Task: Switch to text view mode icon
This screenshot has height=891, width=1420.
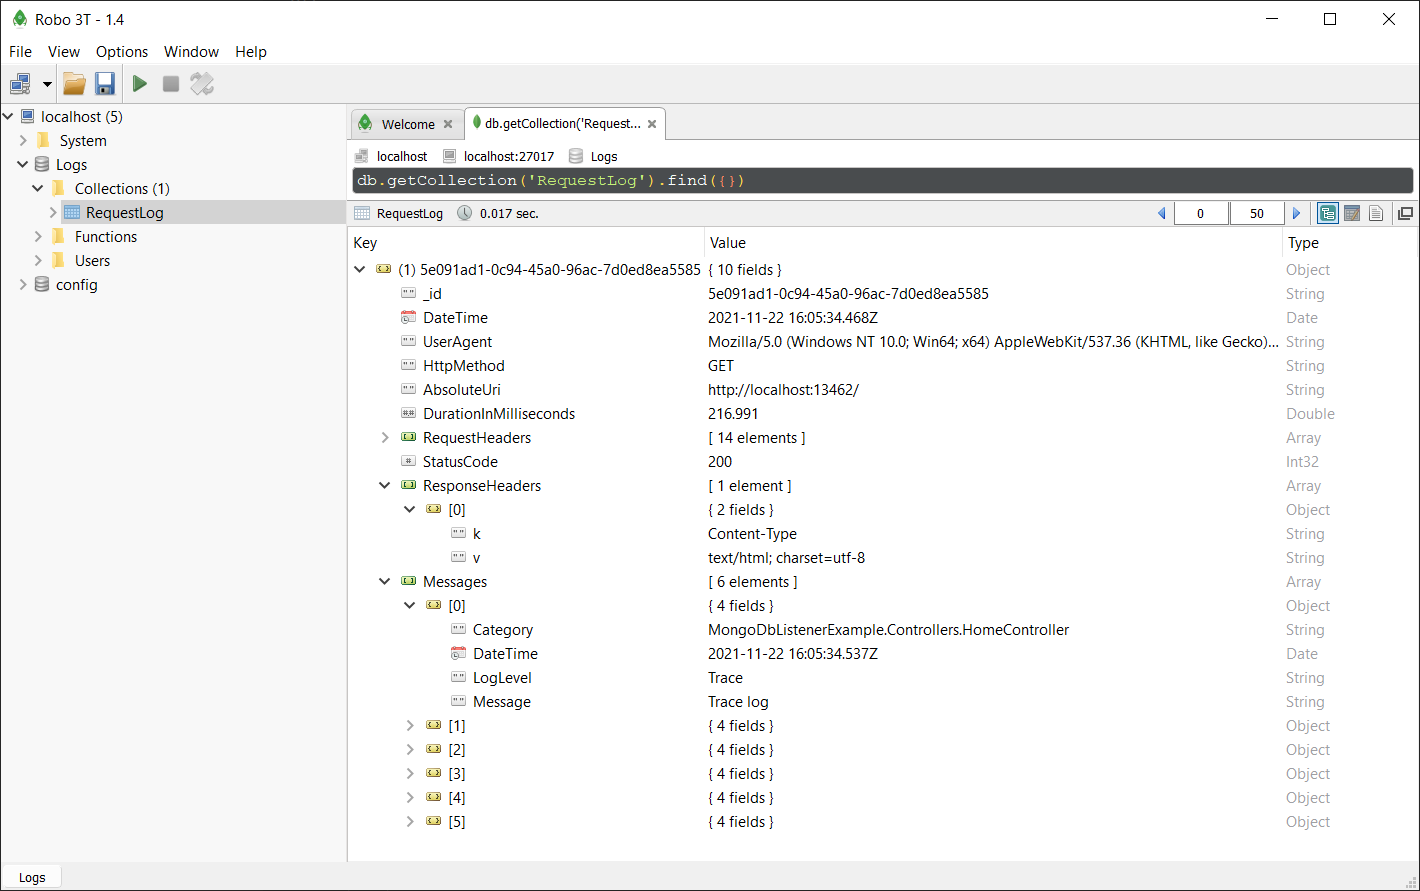Action: pos(1376,213)
